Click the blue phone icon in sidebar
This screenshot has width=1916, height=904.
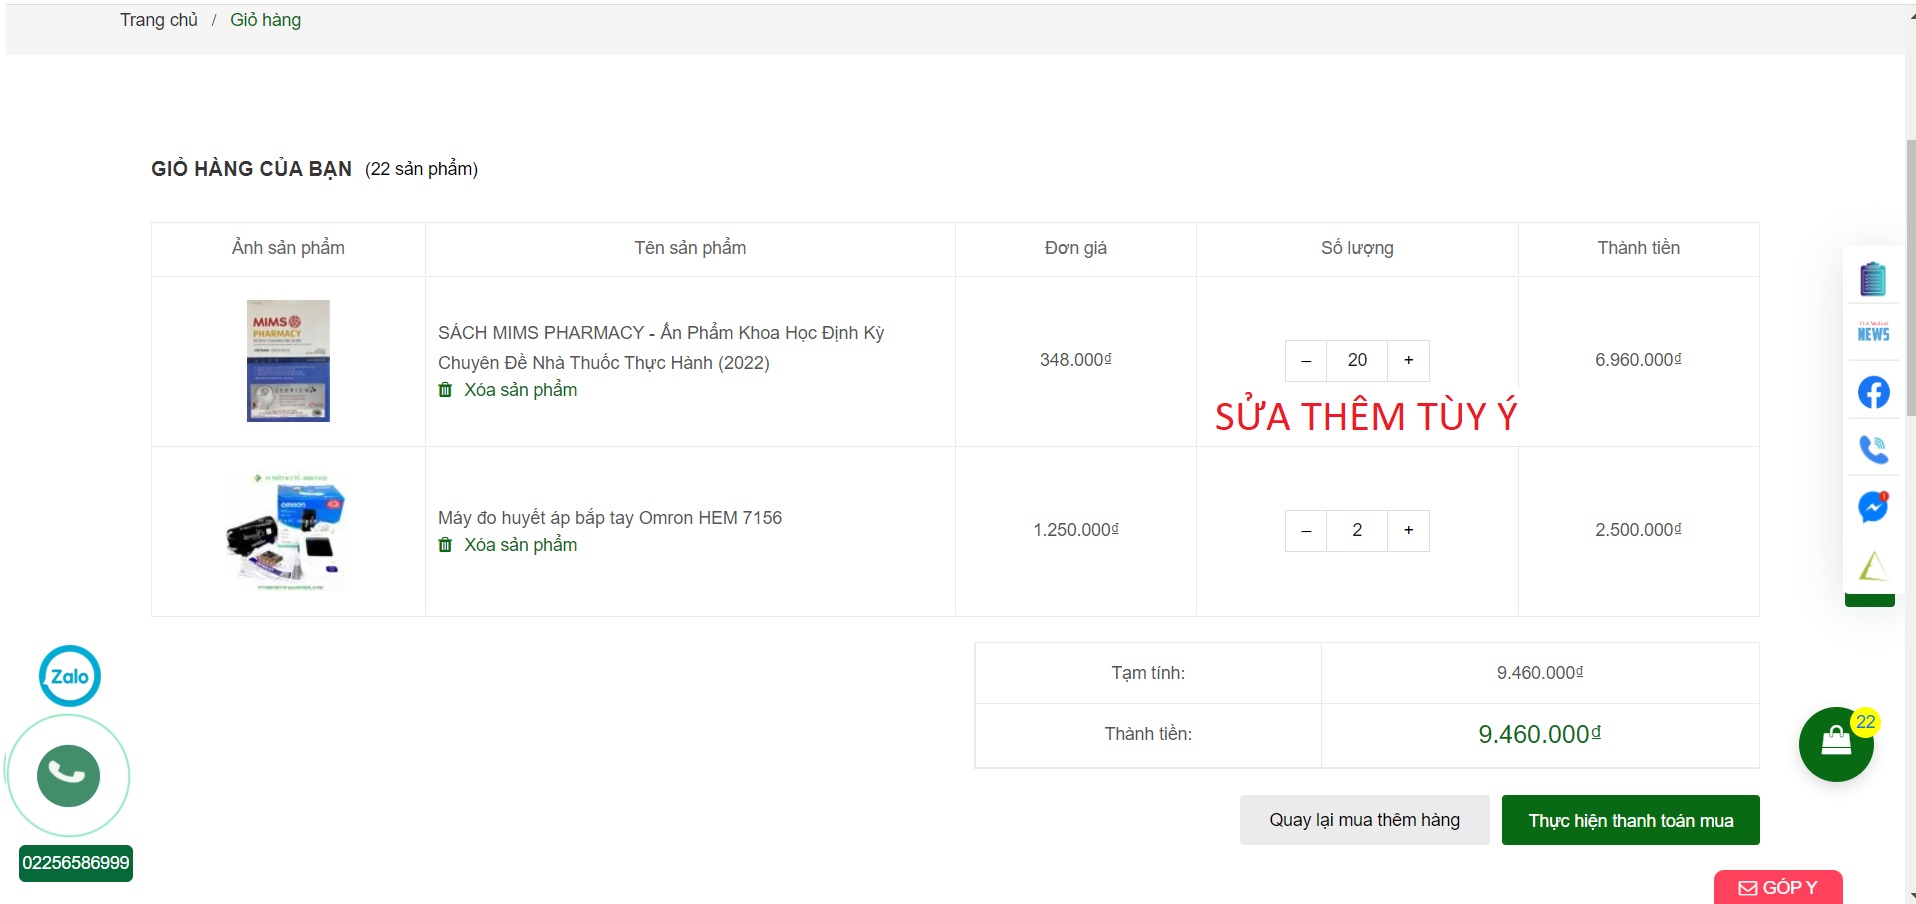[1873, 449]
